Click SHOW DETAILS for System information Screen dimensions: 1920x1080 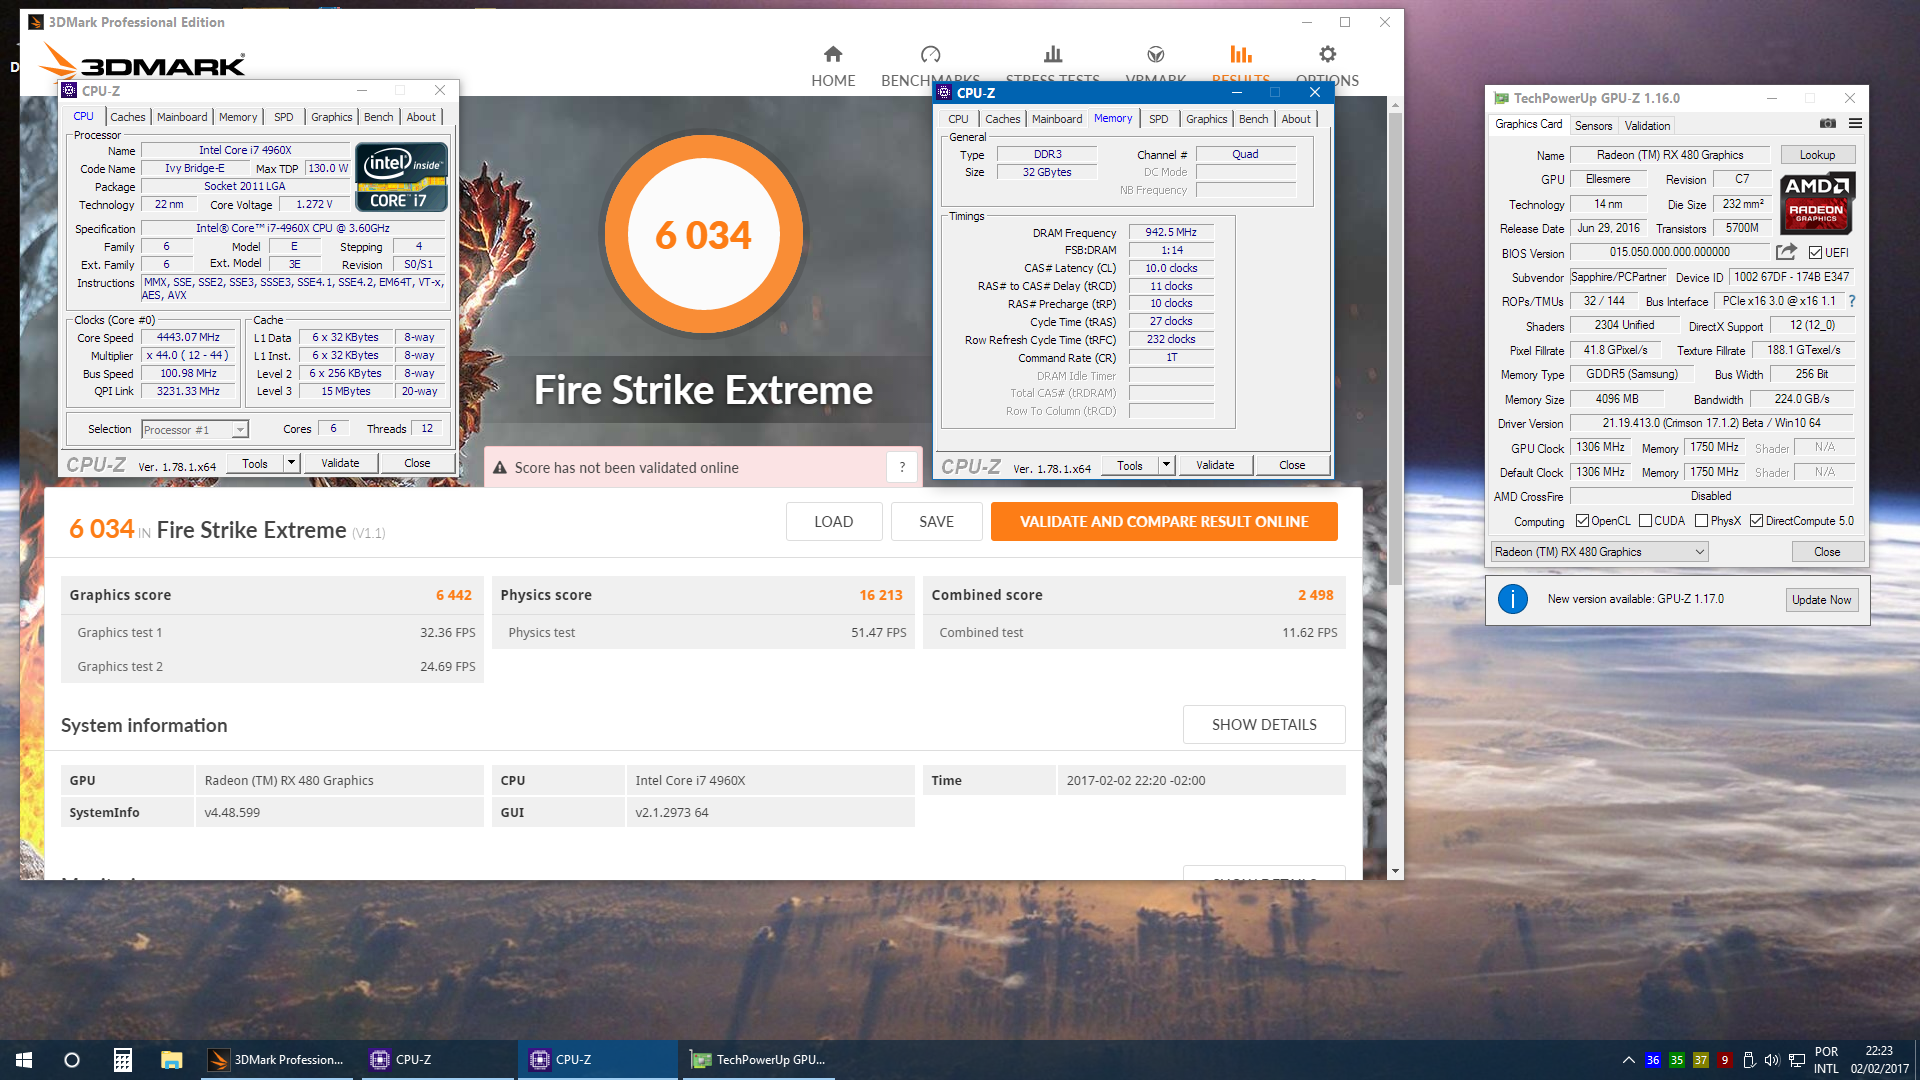1264,724
